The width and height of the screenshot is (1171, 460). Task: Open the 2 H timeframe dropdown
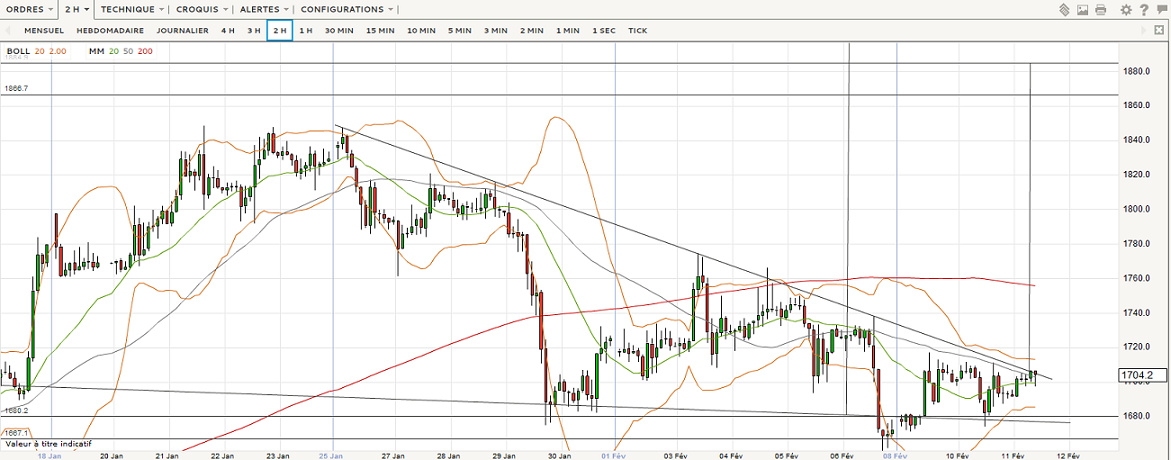tap(77, 10)
